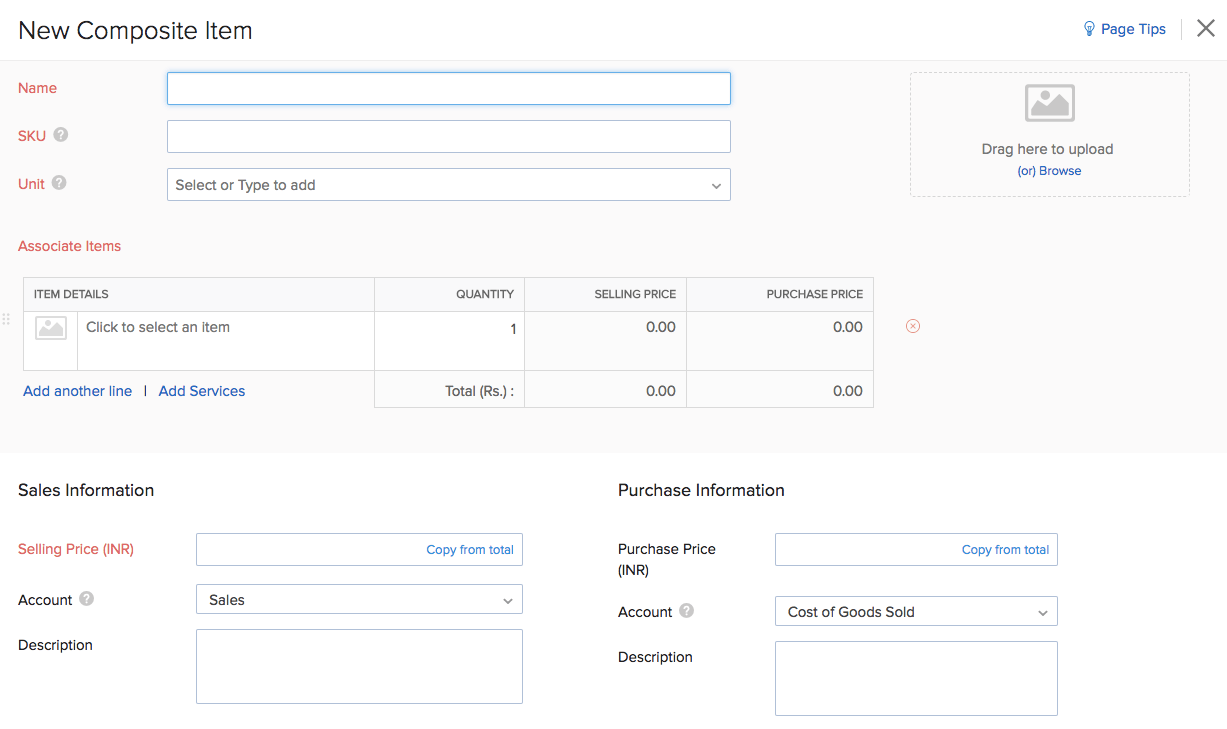Image resolution: width=1227 pixels, height=729 pixels.
Task: Click Add another line link
Action: point(77,391)
